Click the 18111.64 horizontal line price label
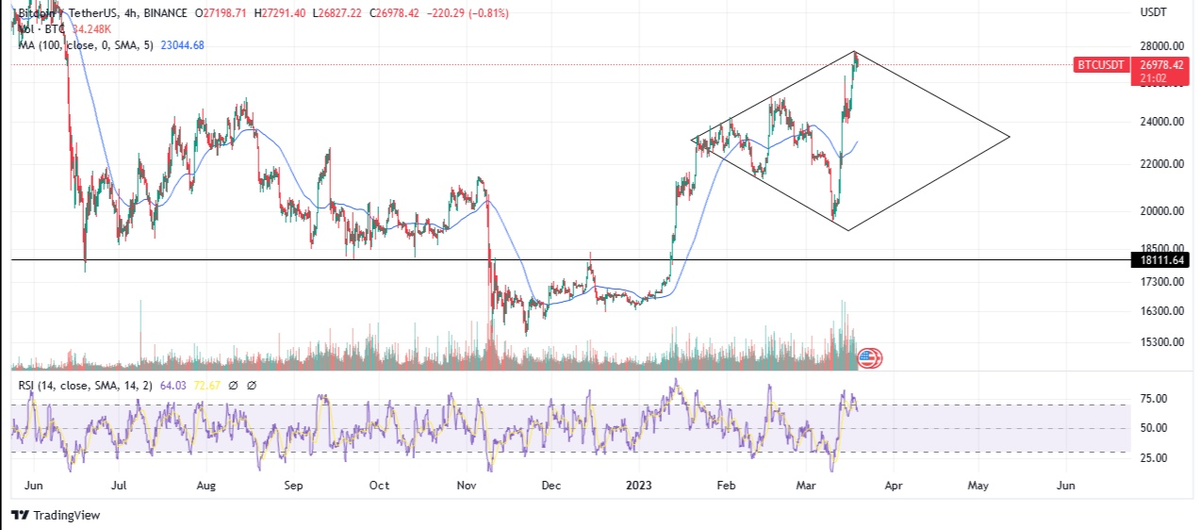 [x=1162, y=260]
